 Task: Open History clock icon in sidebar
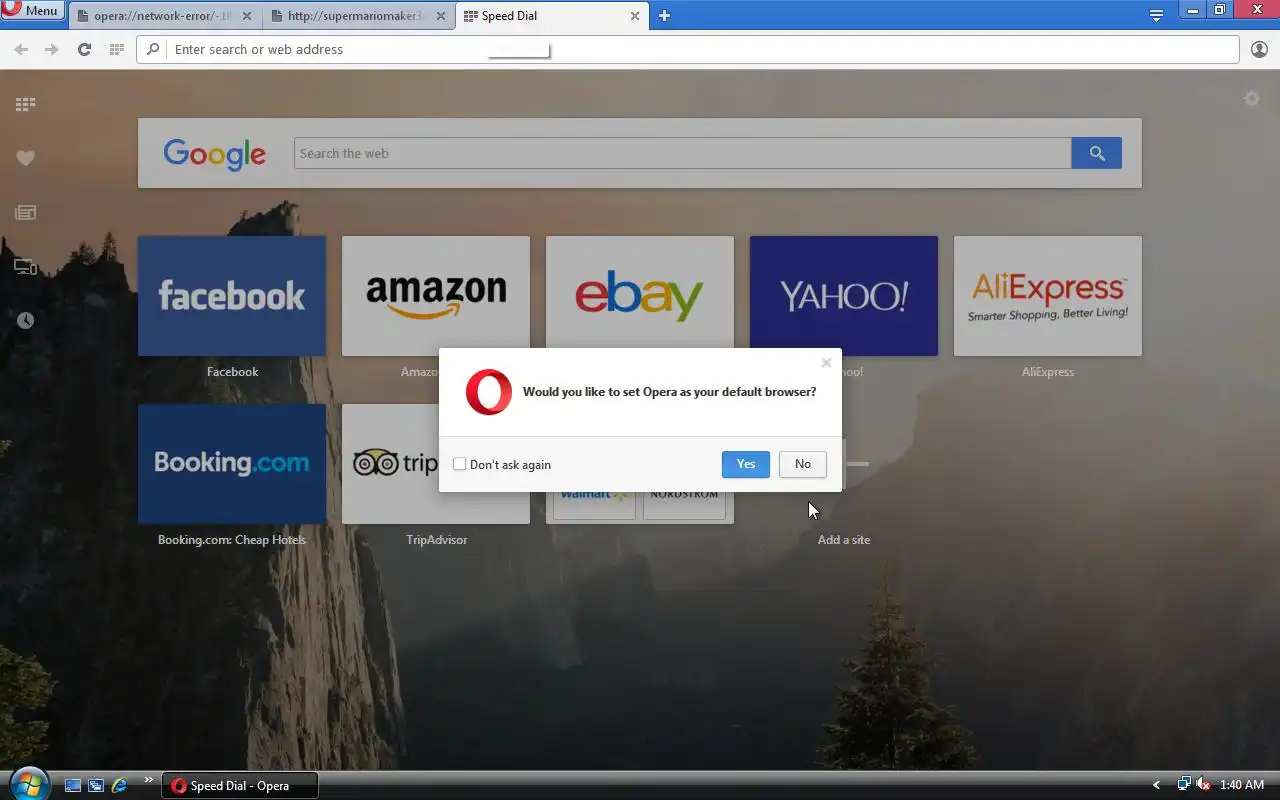pos(25,320)
